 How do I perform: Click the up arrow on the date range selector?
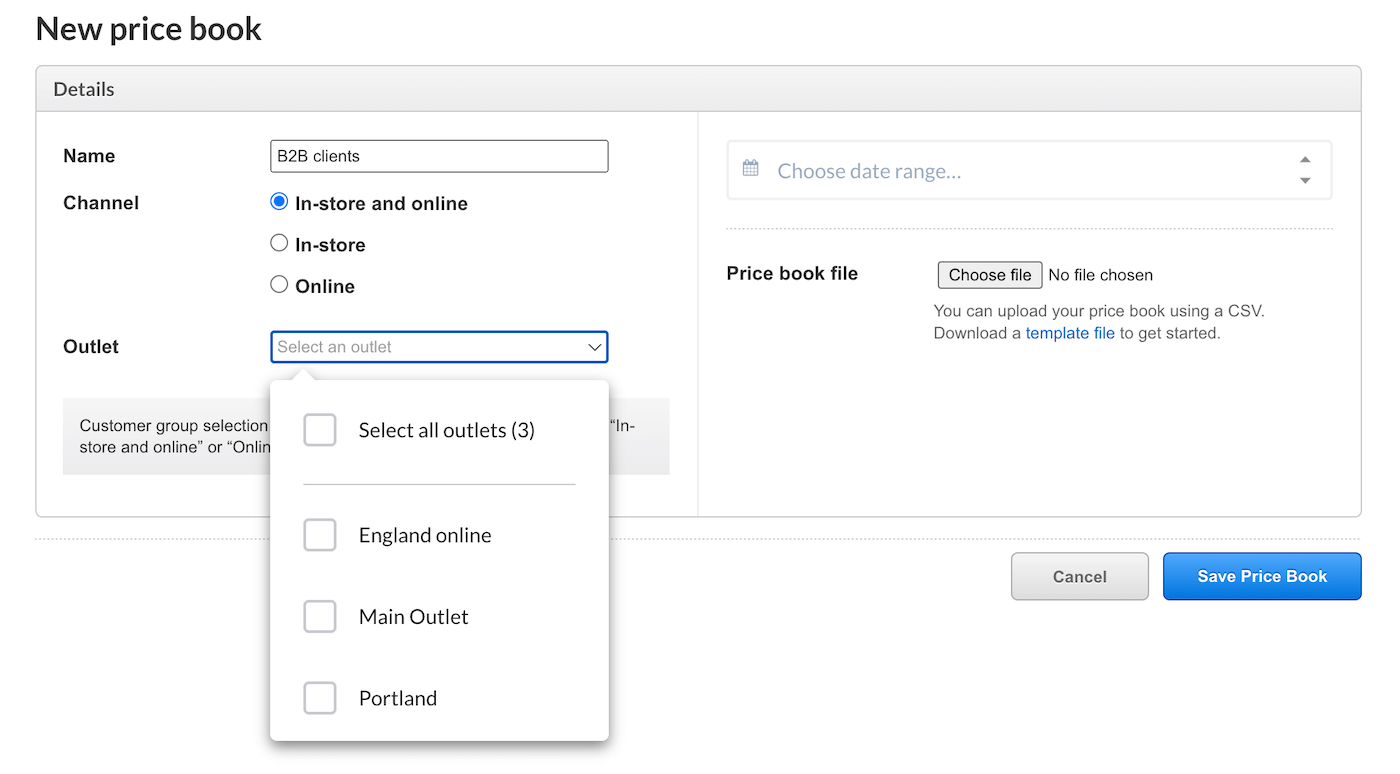pyautogui.click(x=1305, y=159)
